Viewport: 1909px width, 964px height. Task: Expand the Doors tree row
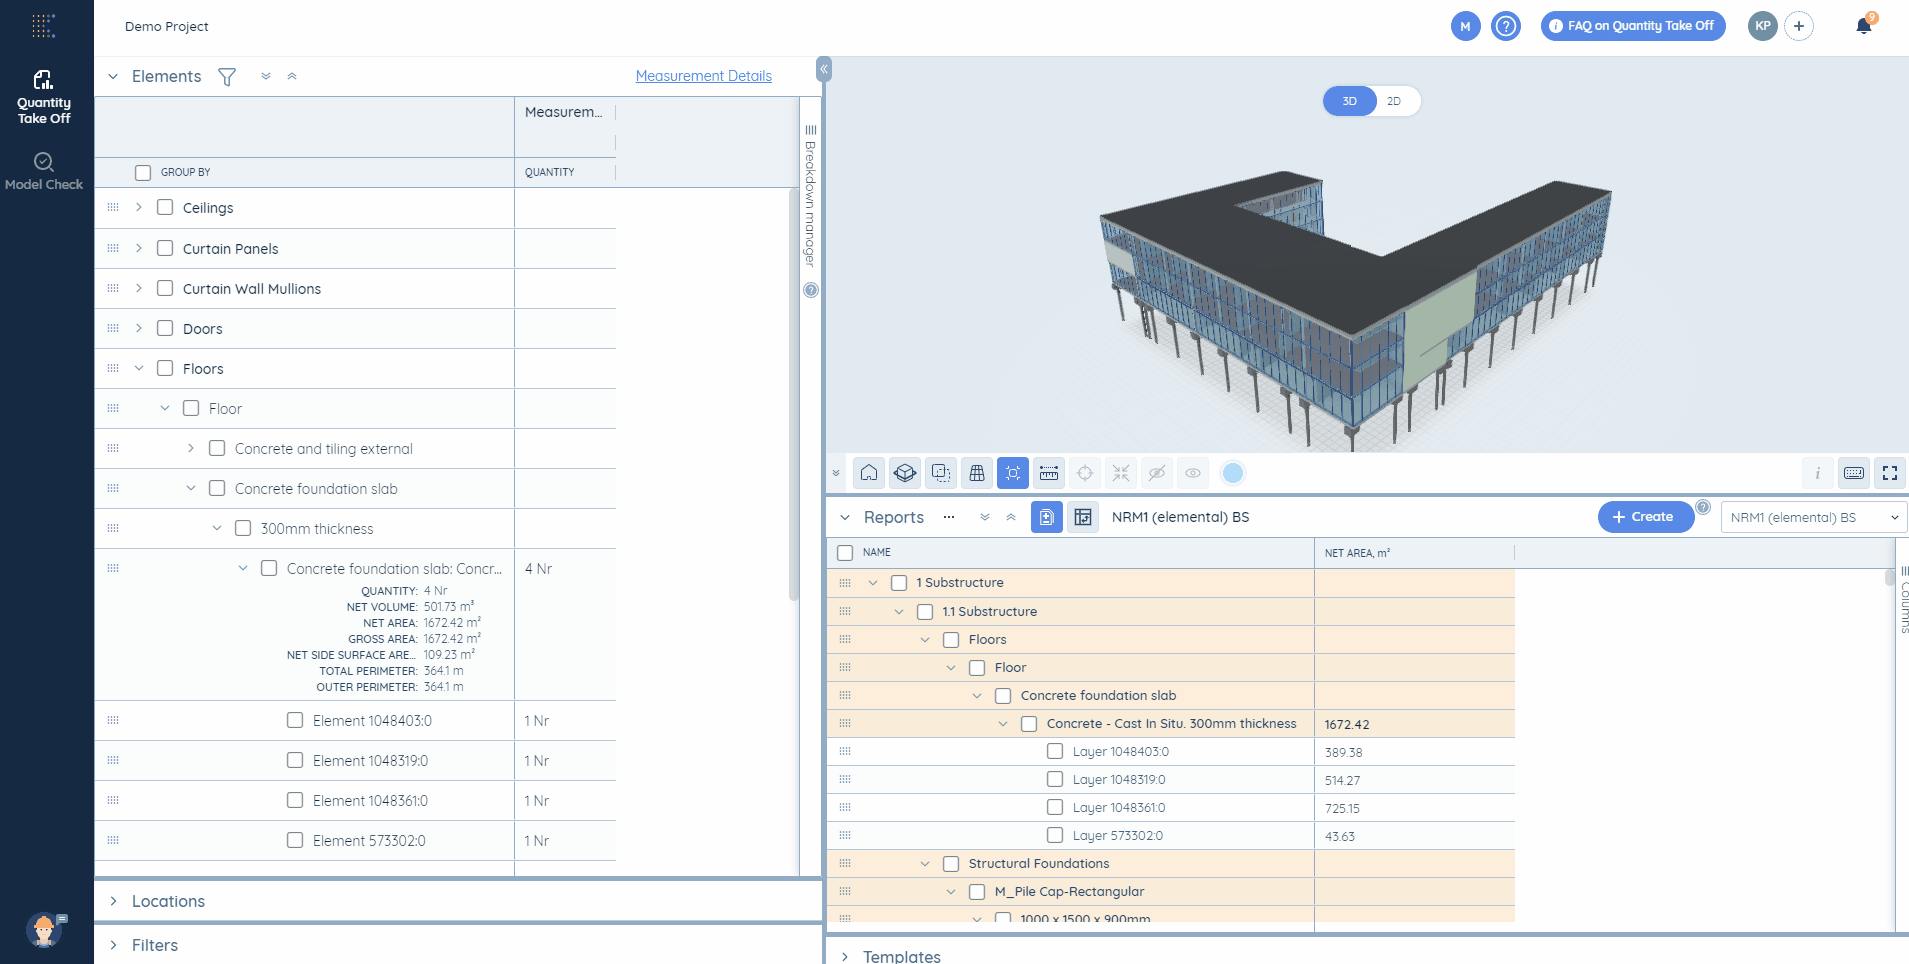pyautogui.click(x=139, y=328)
